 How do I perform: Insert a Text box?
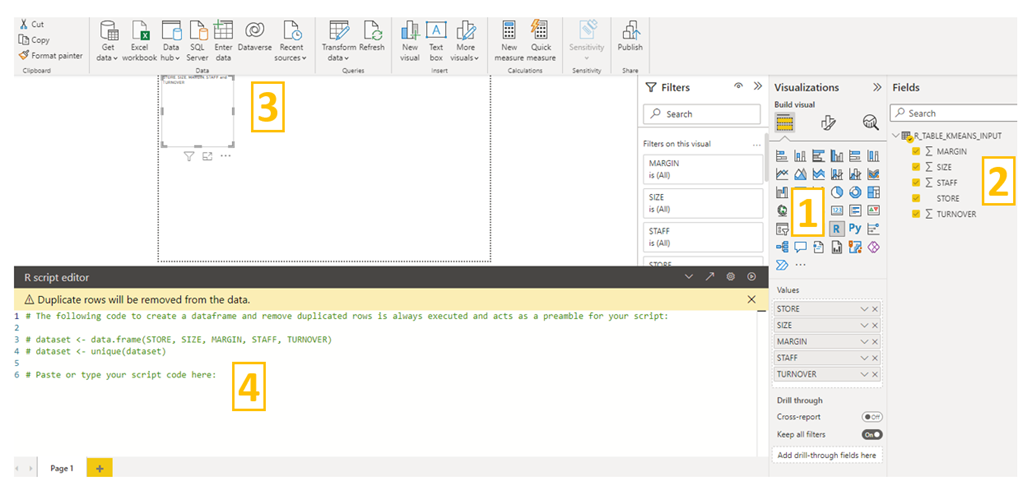coord(436,40)
